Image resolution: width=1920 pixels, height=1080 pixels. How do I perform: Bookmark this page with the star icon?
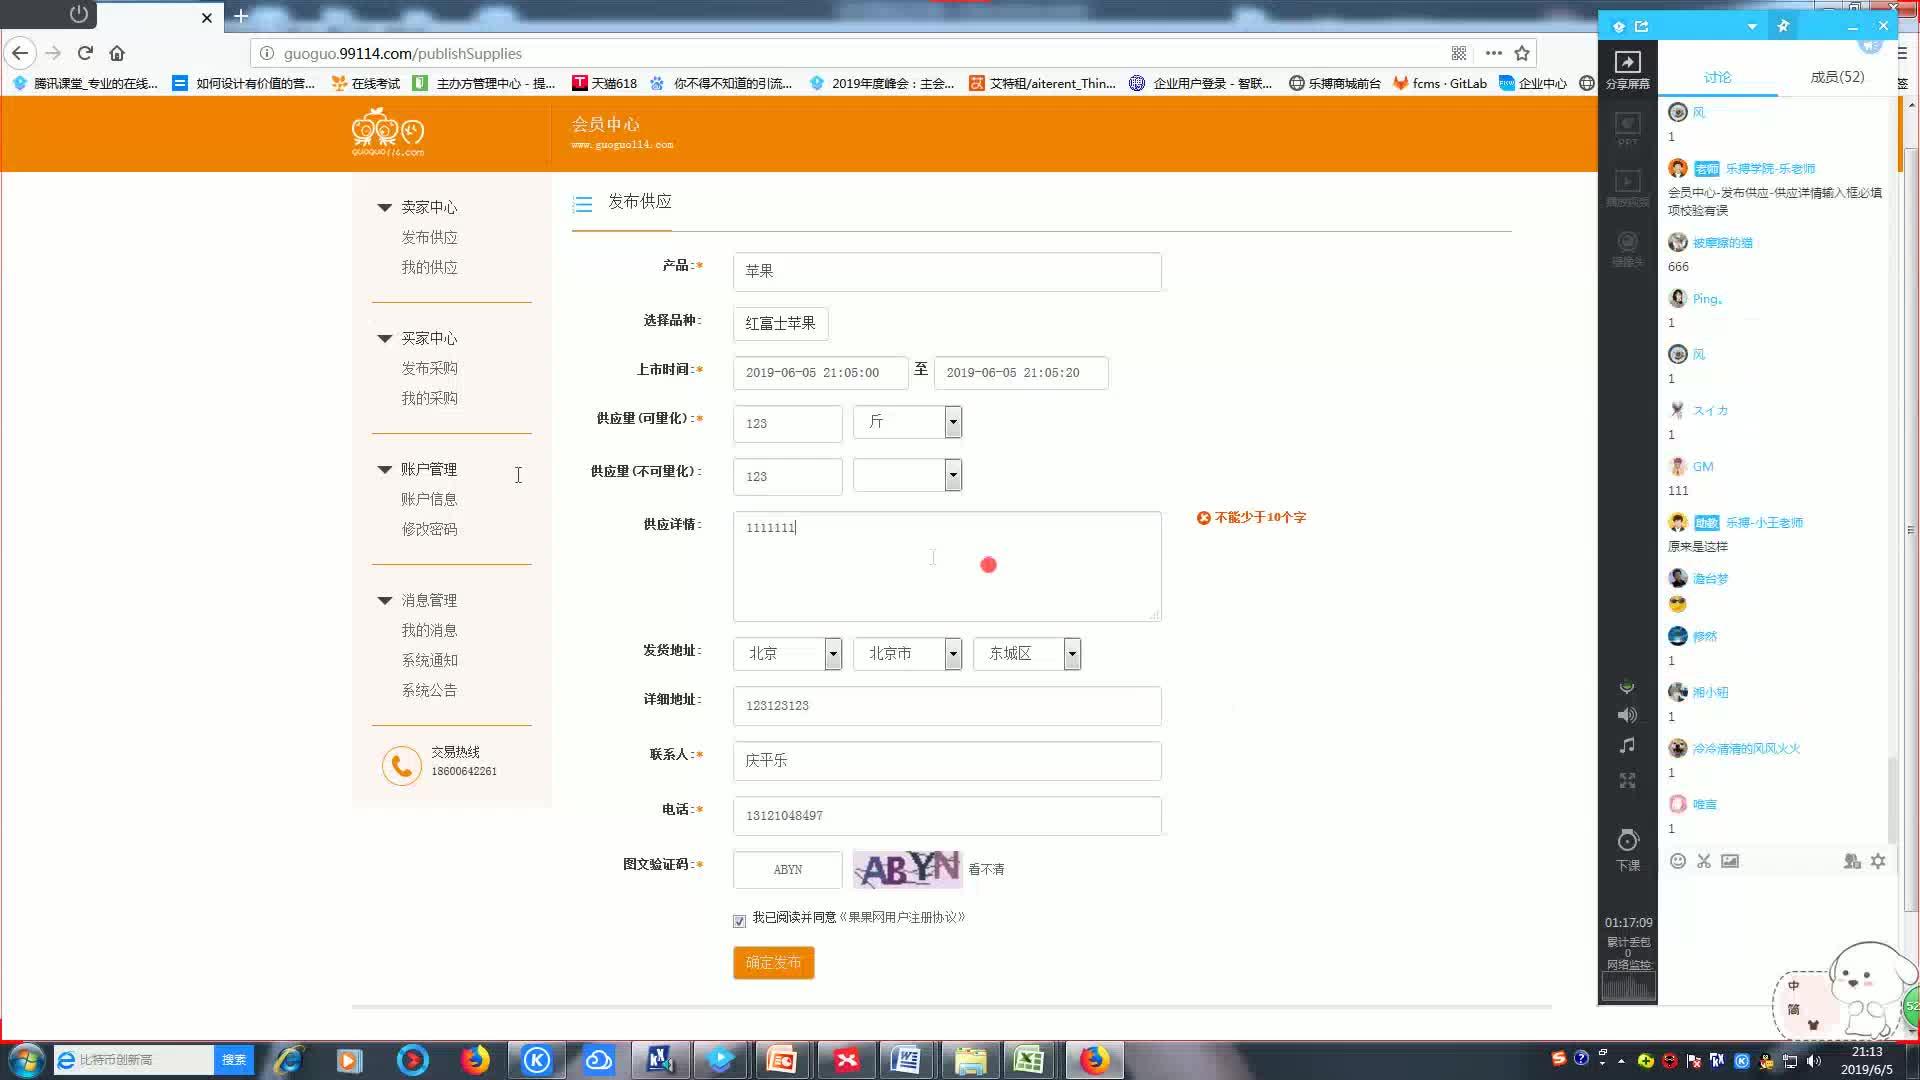[x=1522, y=53]
